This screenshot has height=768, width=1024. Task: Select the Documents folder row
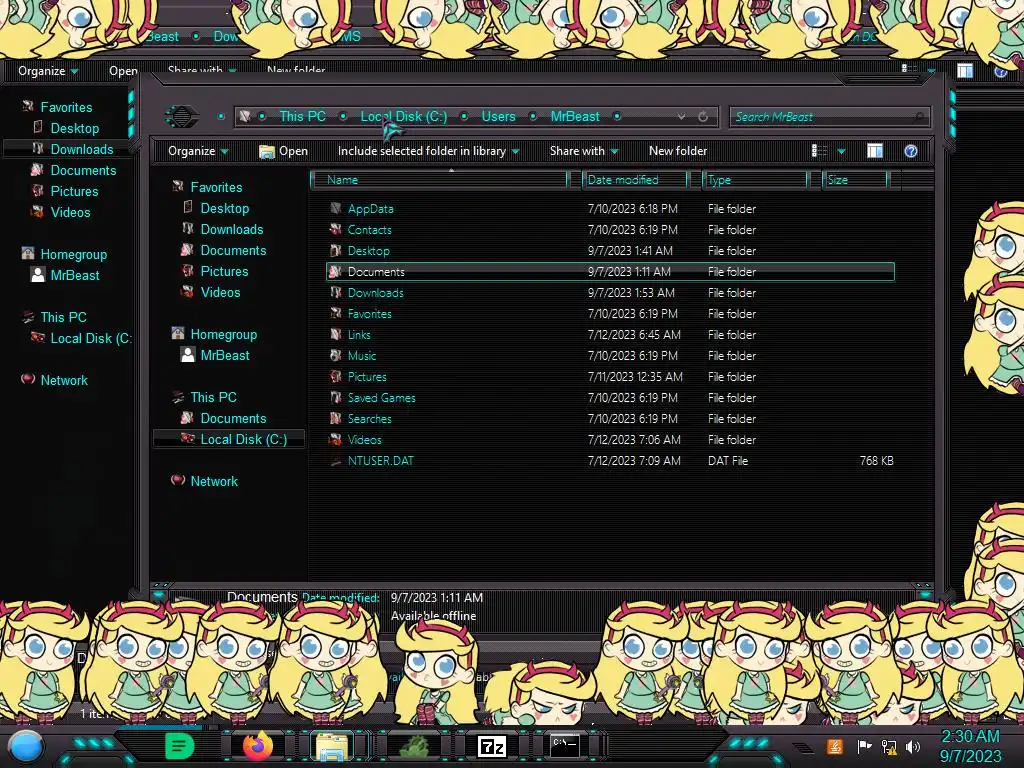(610, 272)
